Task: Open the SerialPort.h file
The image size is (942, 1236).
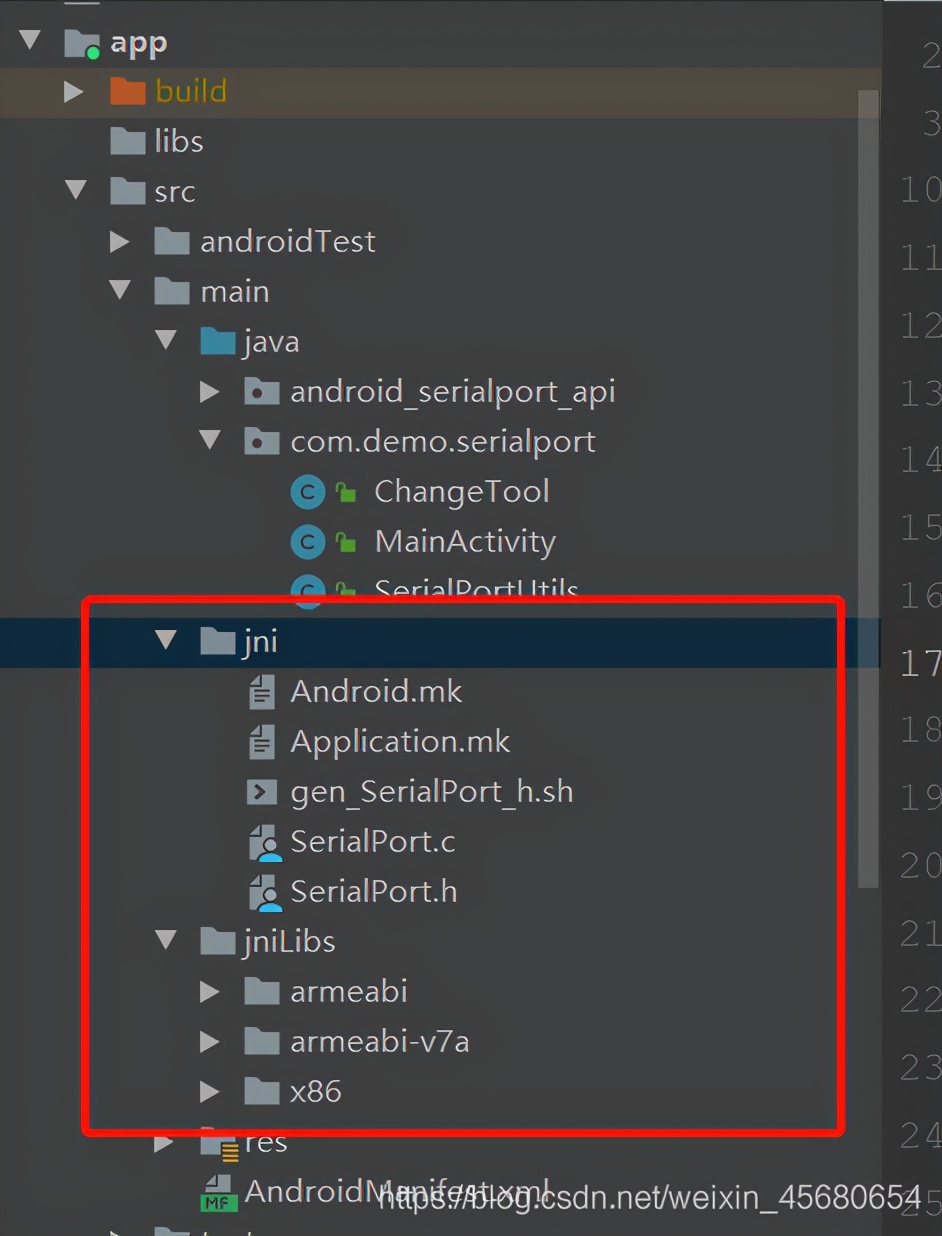Action: click(374, 891)
